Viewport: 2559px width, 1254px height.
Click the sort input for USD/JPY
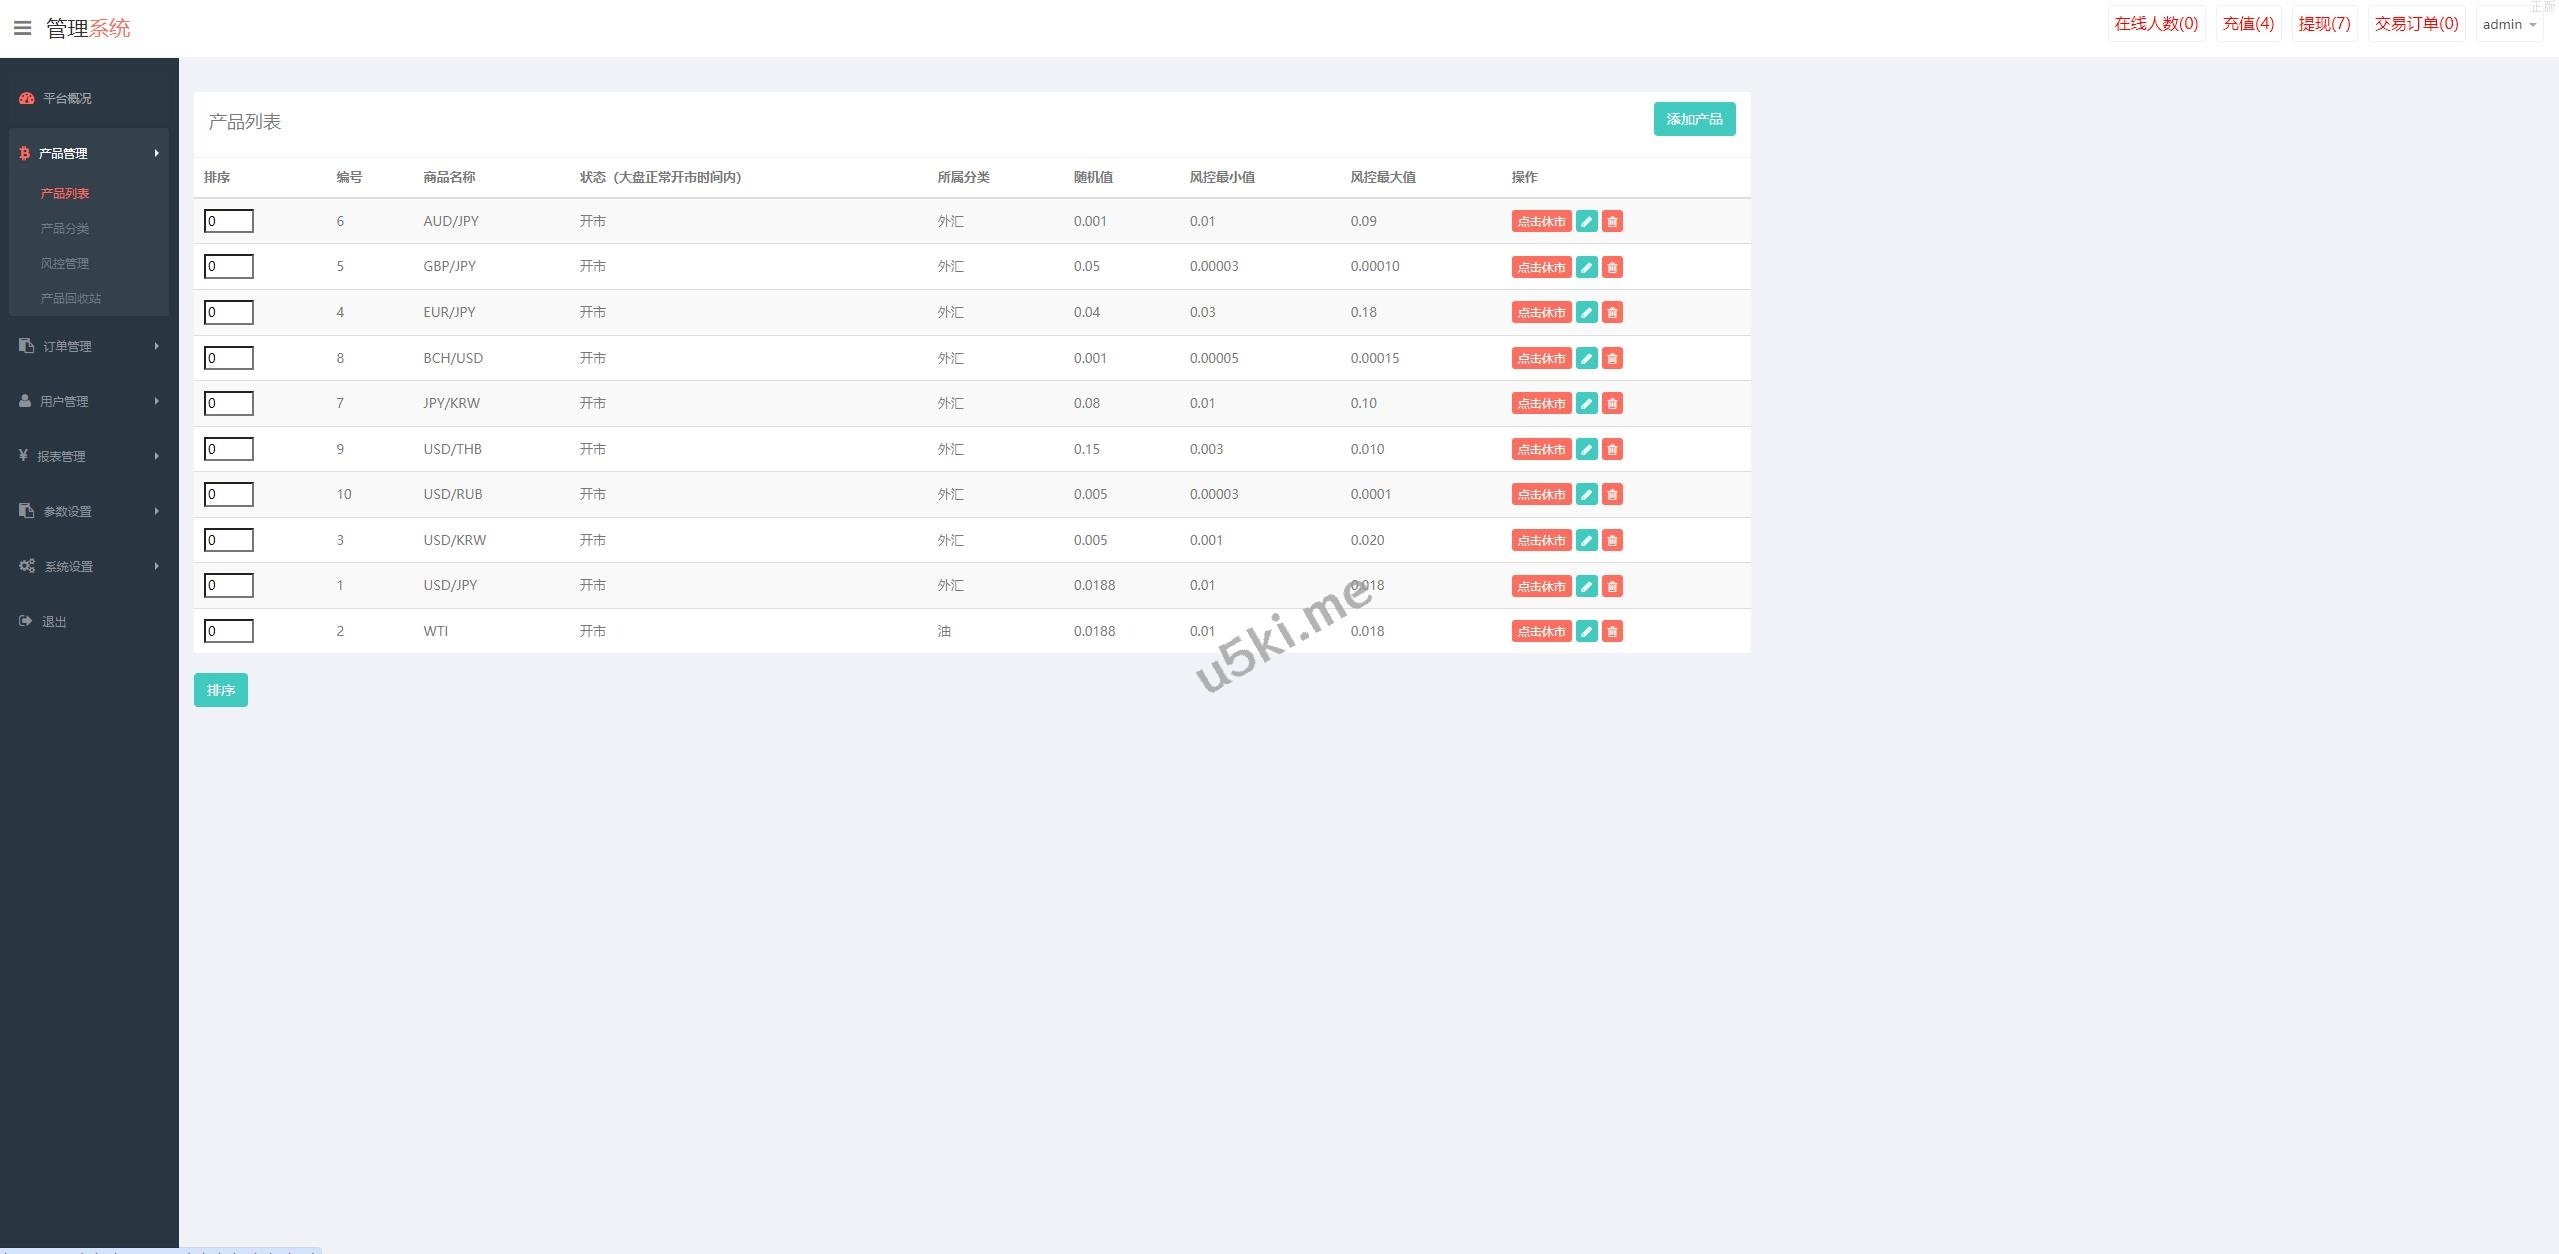point(229,585)
